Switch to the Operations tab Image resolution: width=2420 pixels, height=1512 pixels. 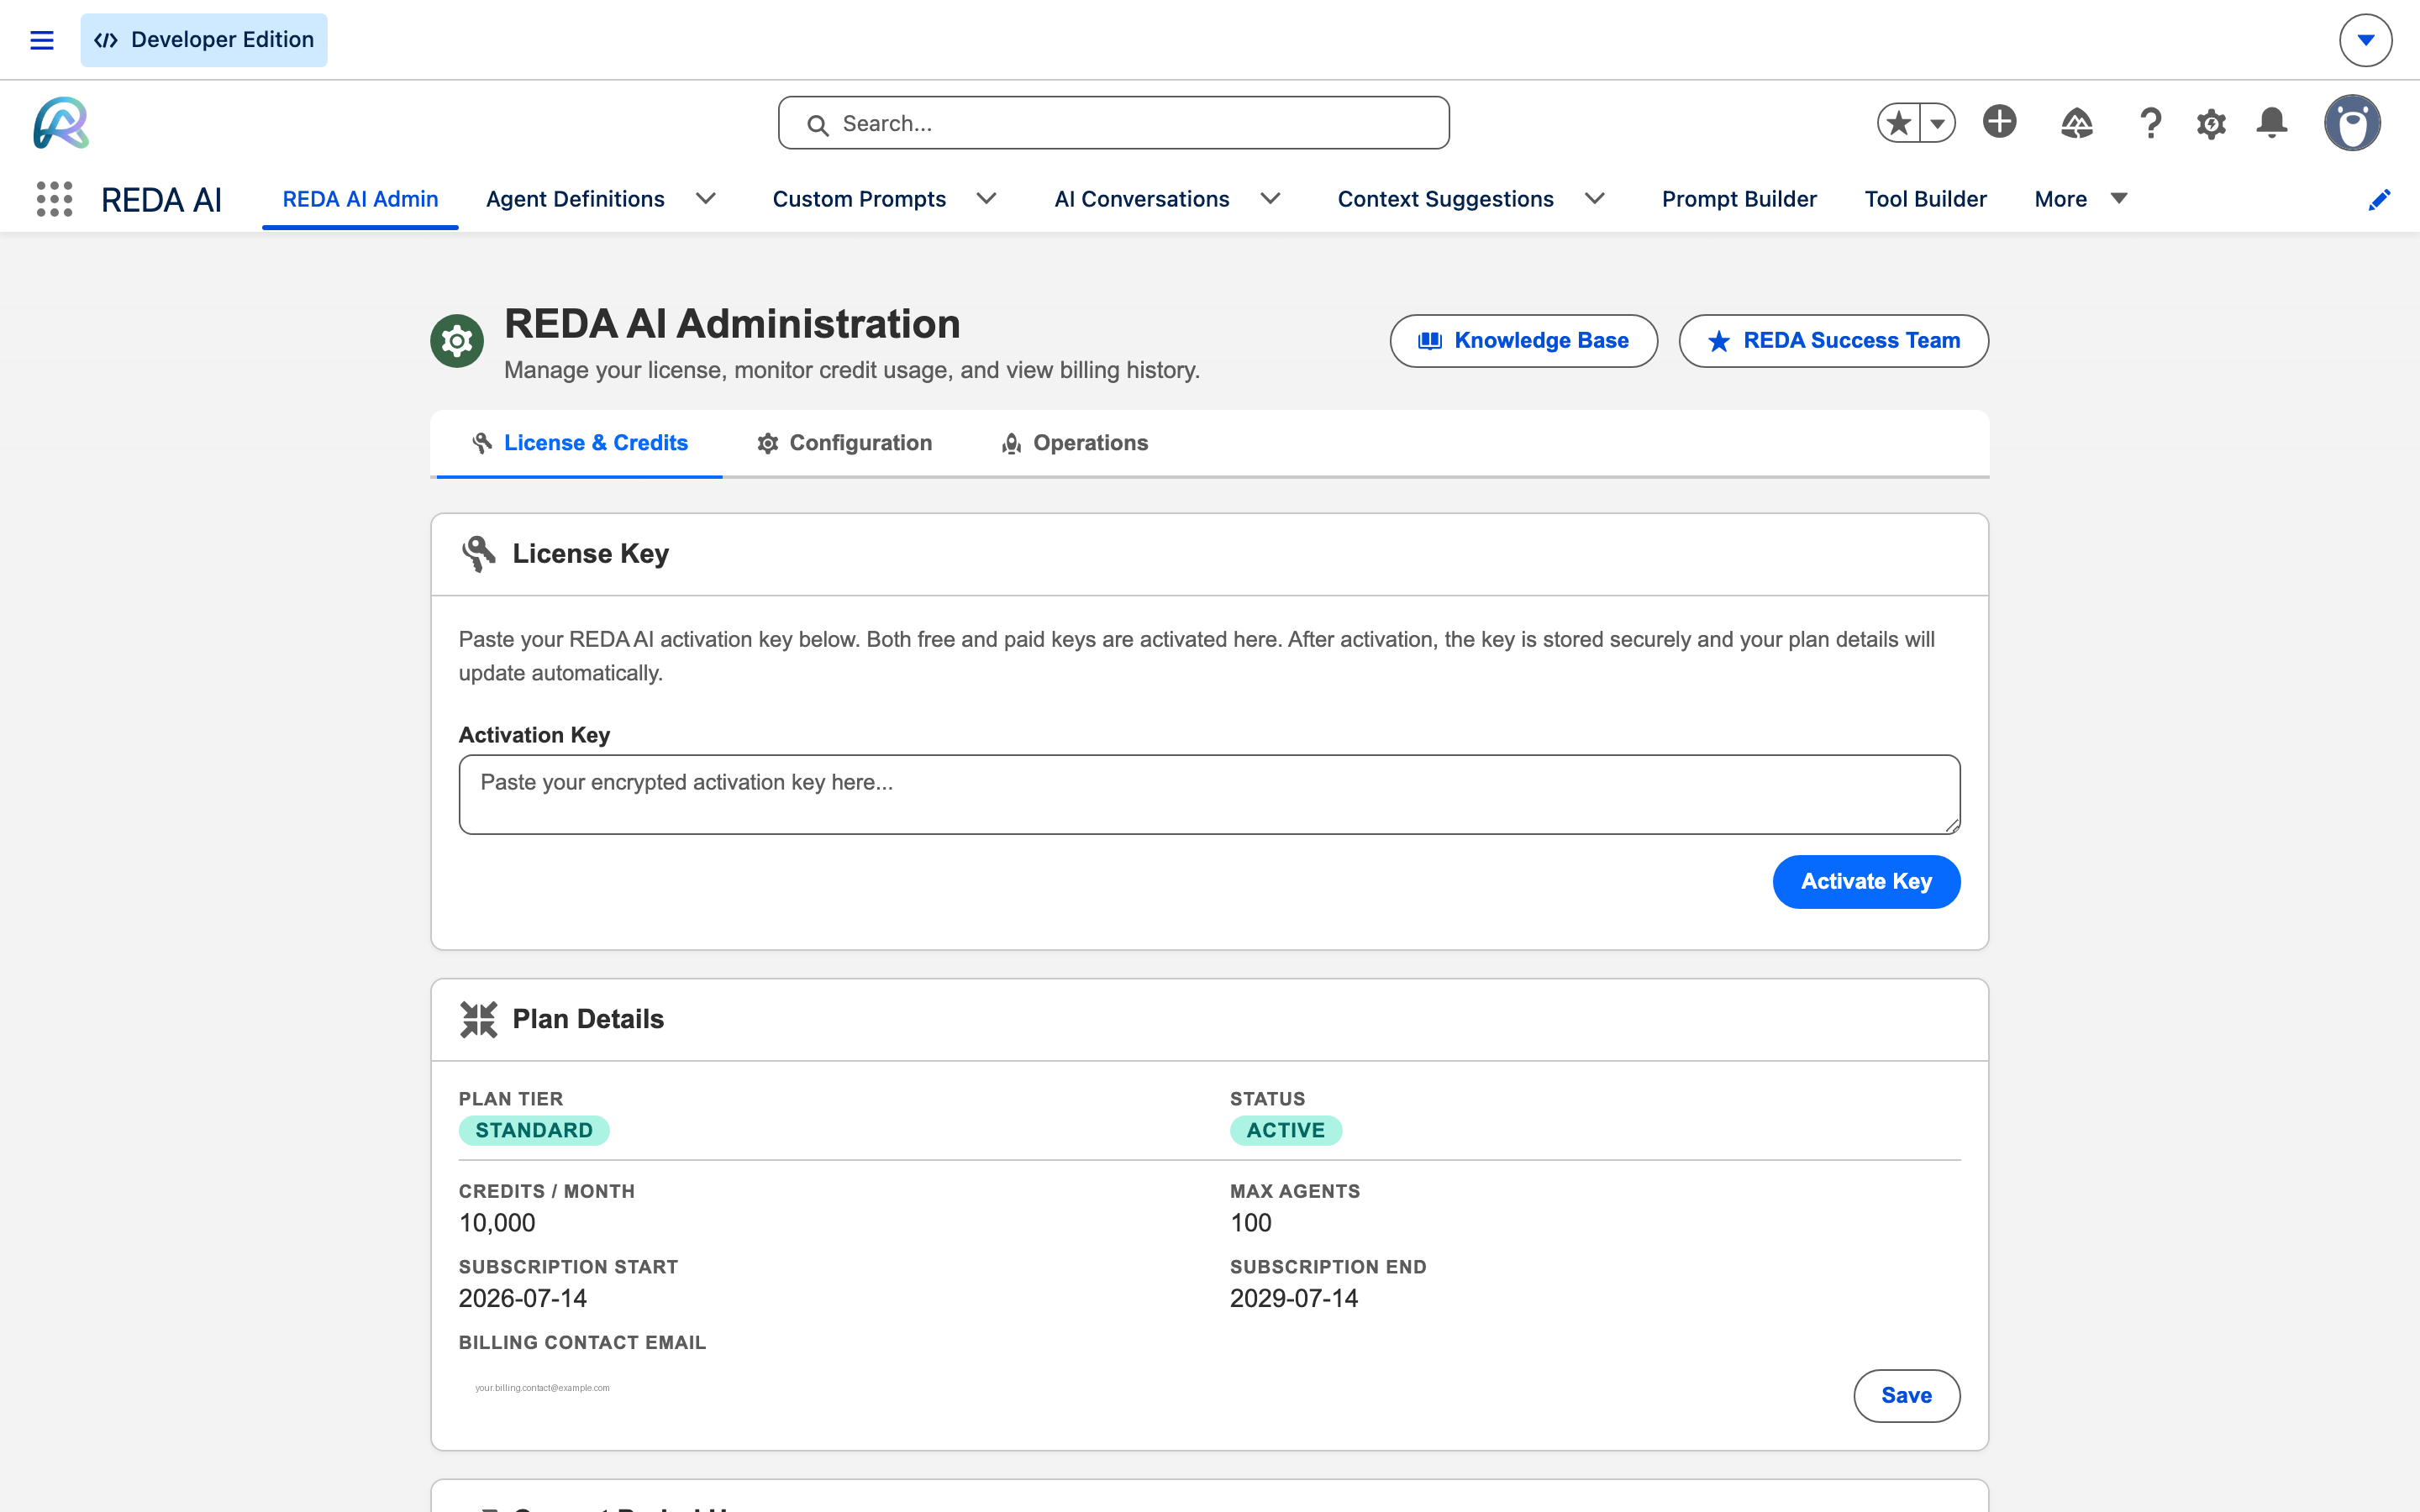[x=1075, y=443]
